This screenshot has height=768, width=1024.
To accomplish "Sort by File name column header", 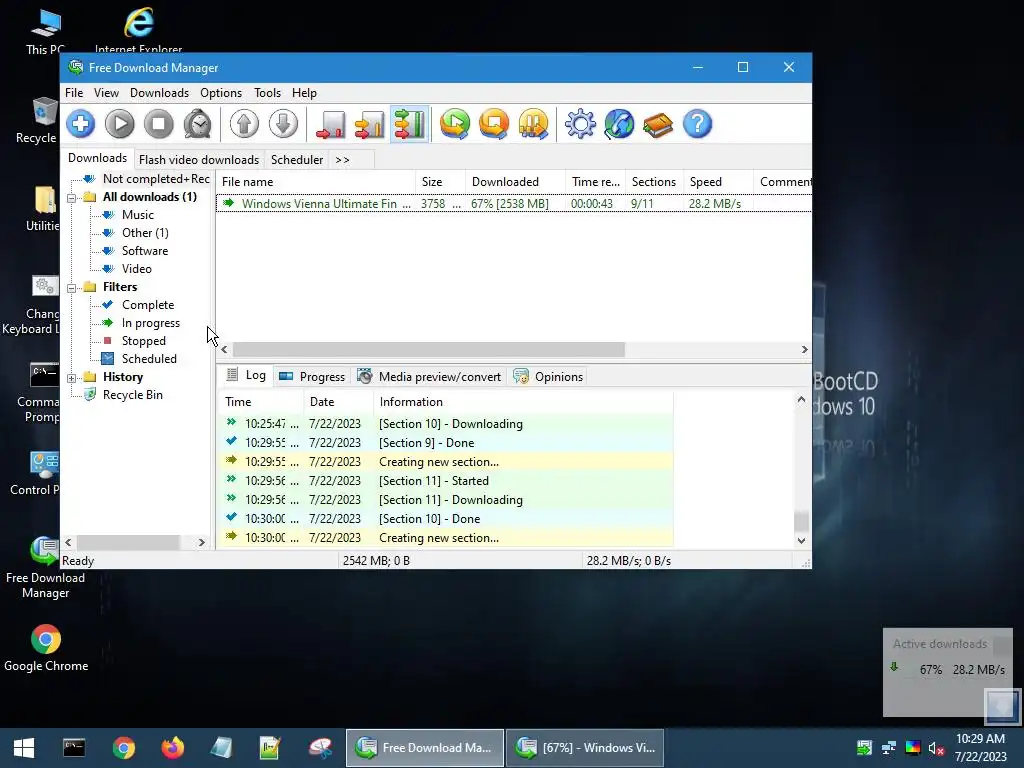I will [x=316, y=182].
